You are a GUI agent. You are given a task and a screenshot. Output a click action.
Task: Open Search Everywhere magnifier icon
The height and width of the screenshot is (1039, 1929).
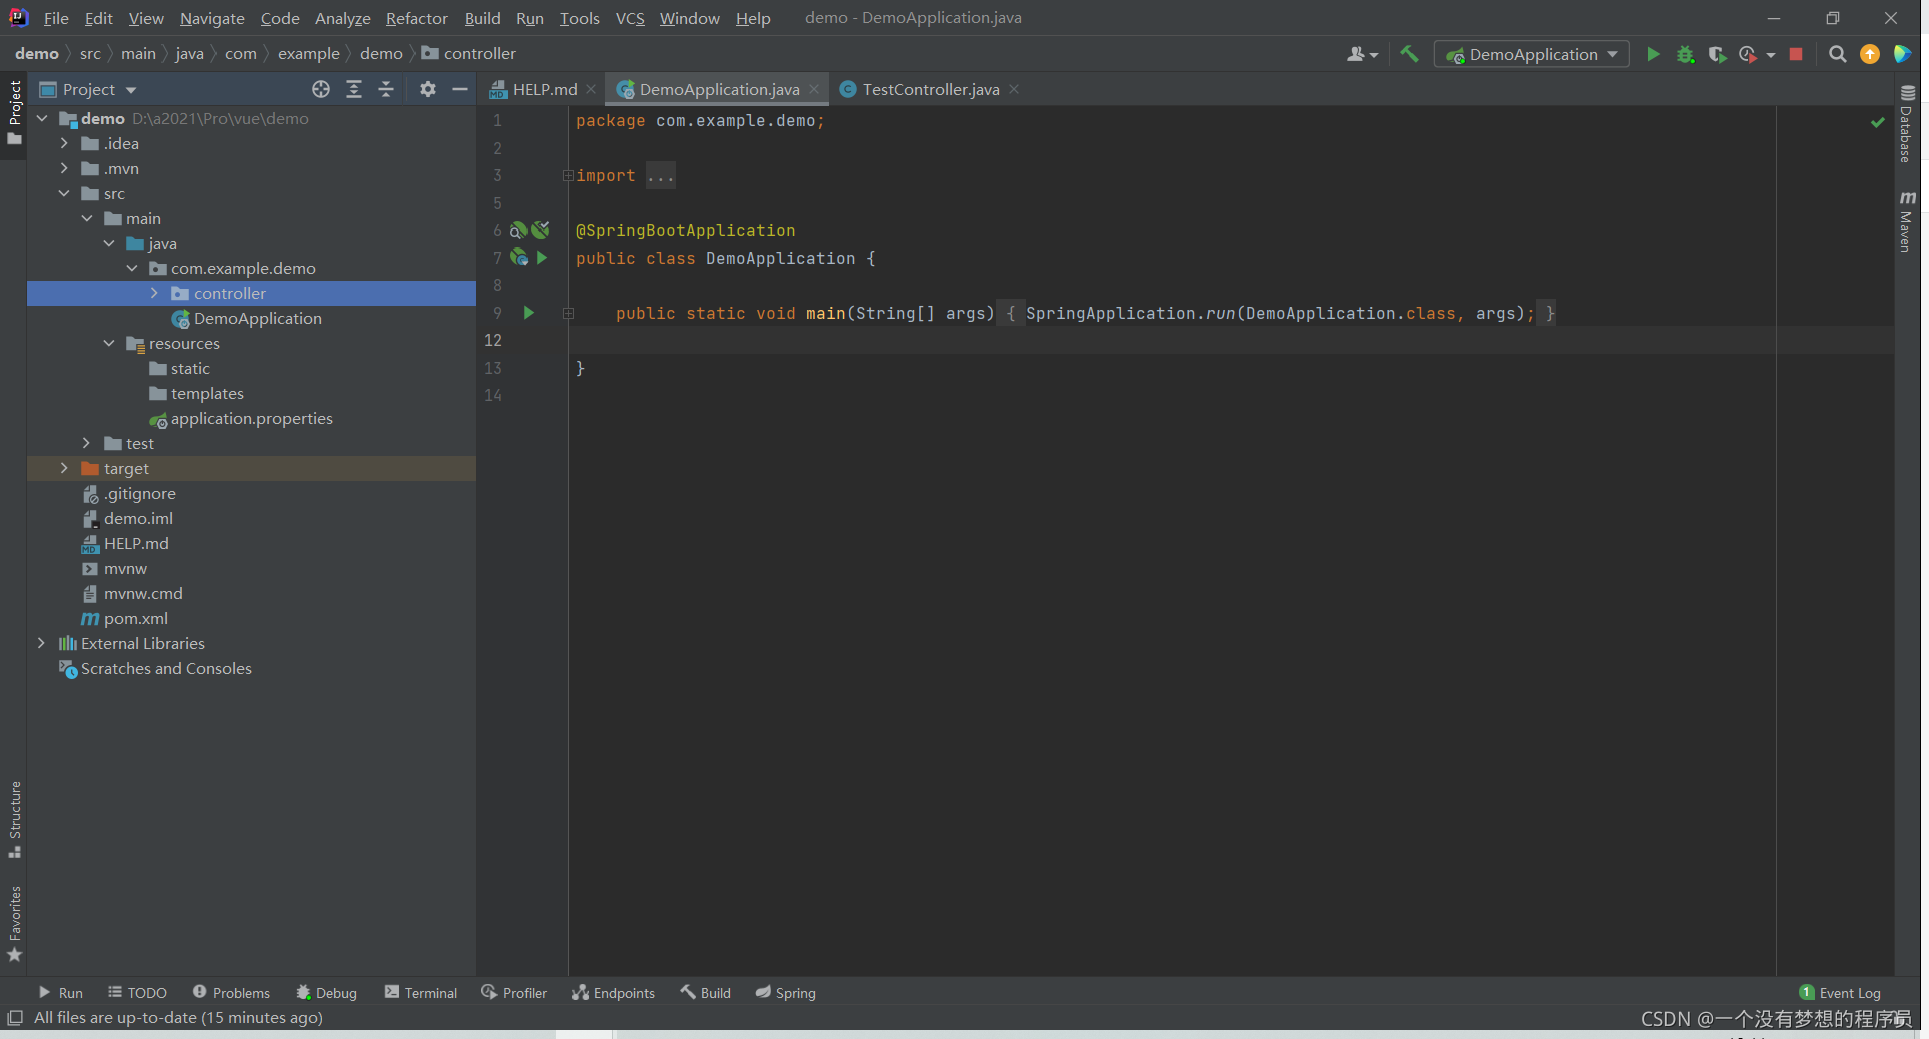pyautogui.click(x=1837, y=55)
